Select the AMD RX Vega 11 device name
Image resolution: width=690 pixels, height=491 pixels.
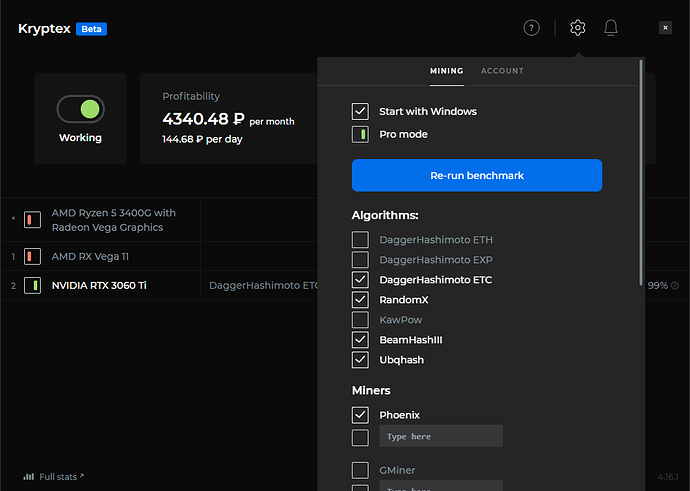click(x=90, y=256)
